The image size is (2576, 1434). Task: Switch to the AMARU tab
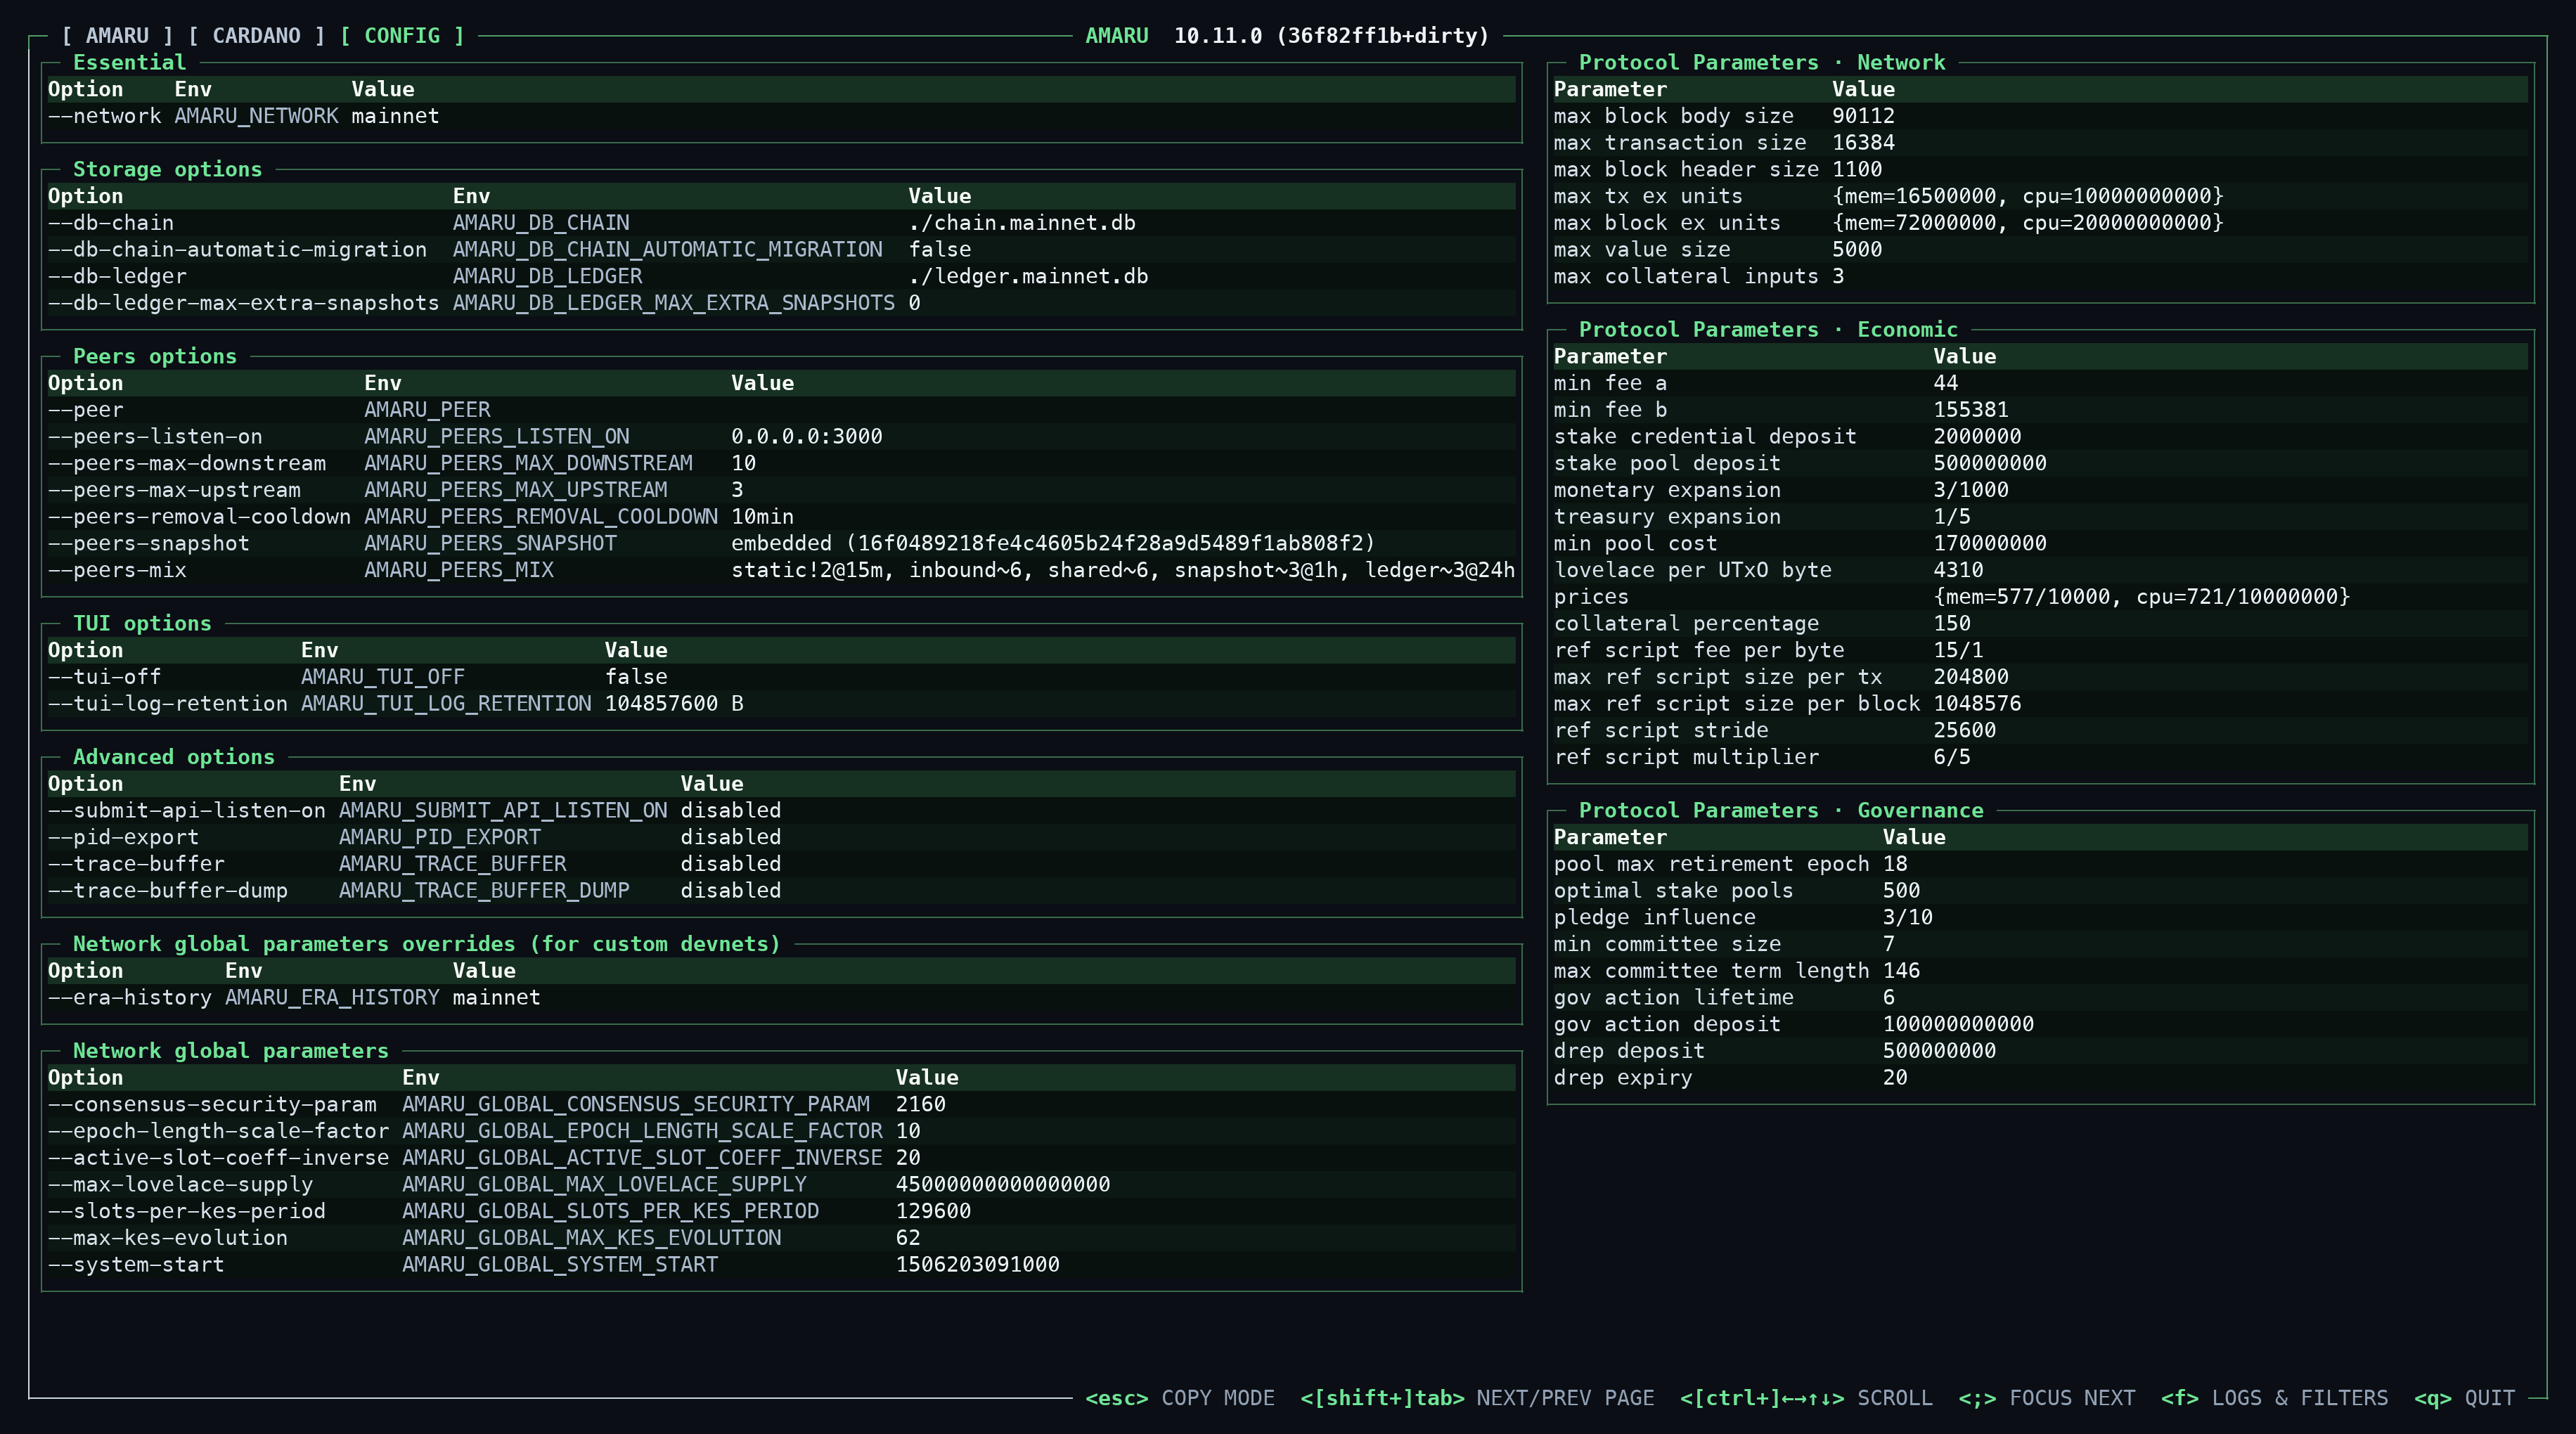[x=117, y=36]
